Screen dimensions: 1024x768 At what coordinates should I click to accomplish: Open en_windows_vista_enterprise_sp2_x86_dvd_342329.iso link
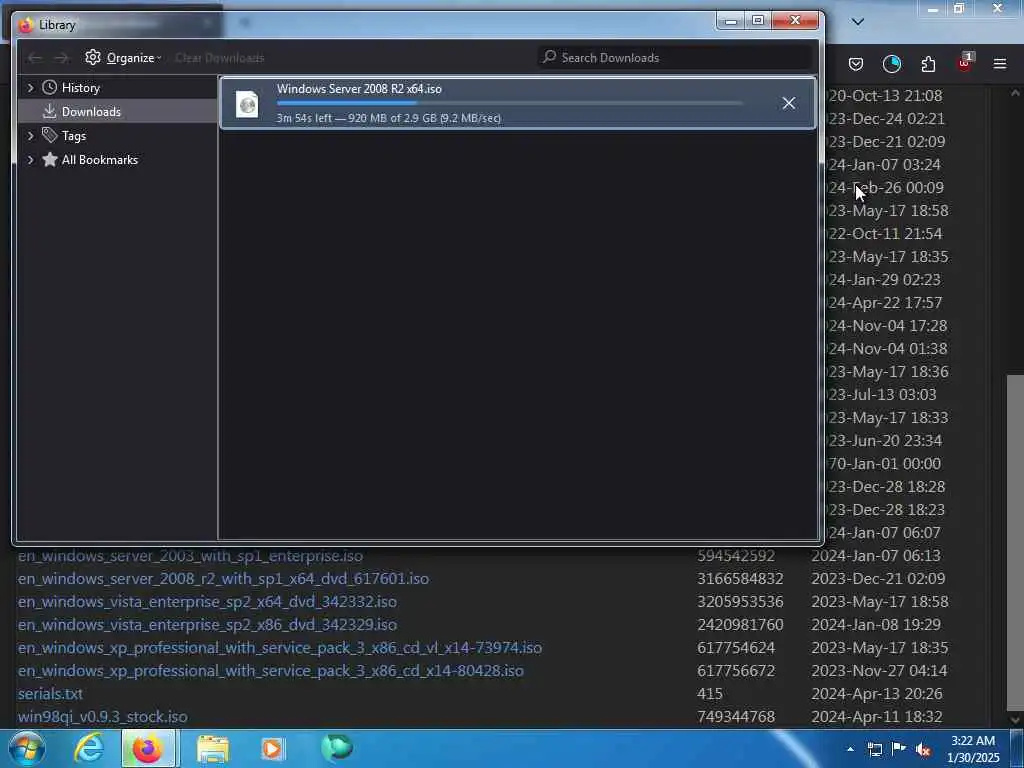click(x=207, y=625)
